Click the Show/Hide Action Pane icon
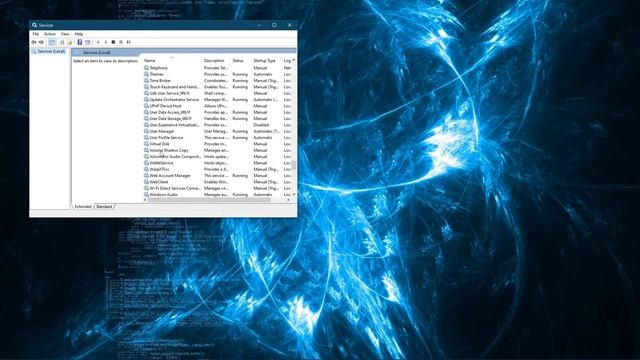The height and width of the screenshot is (360, 640). (87, 42)
